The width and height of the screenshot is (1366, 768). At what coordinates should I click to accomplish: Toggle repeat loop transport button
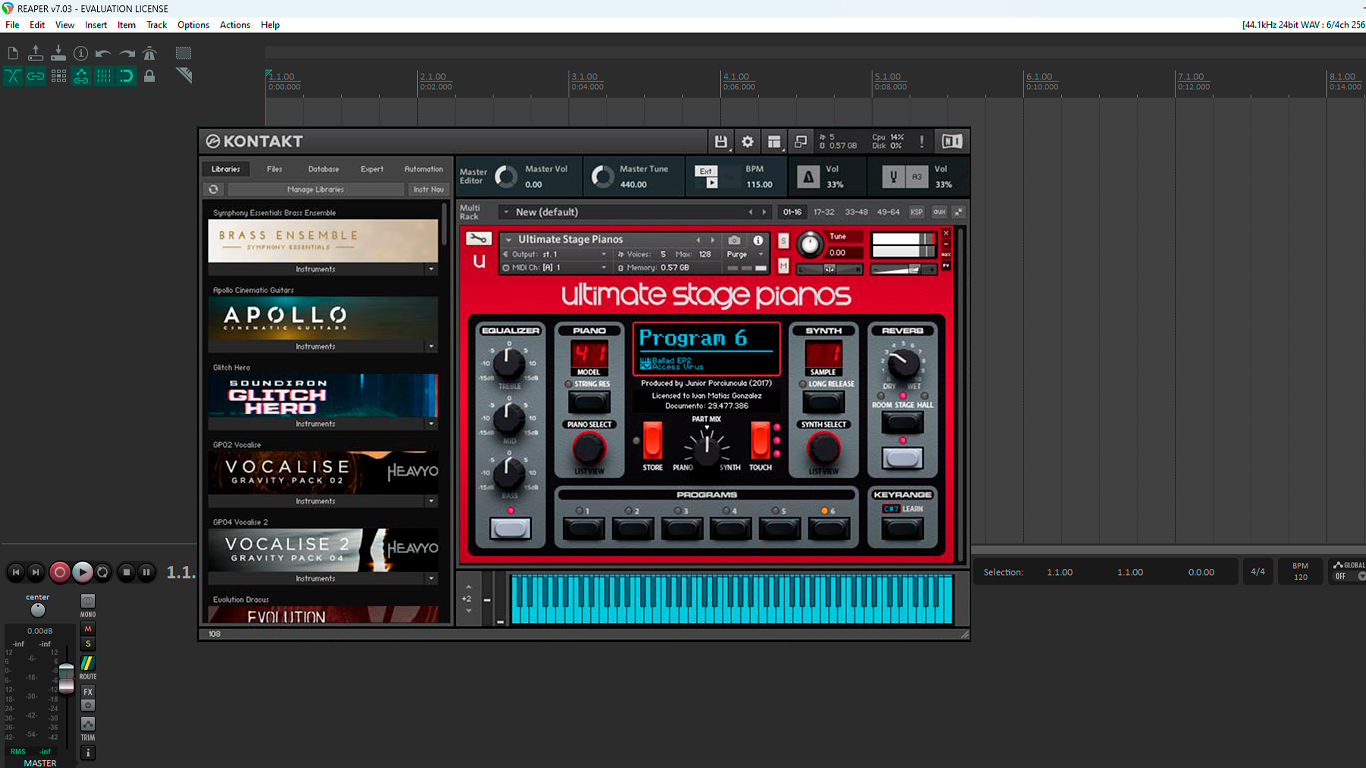[x=103, y=572]
